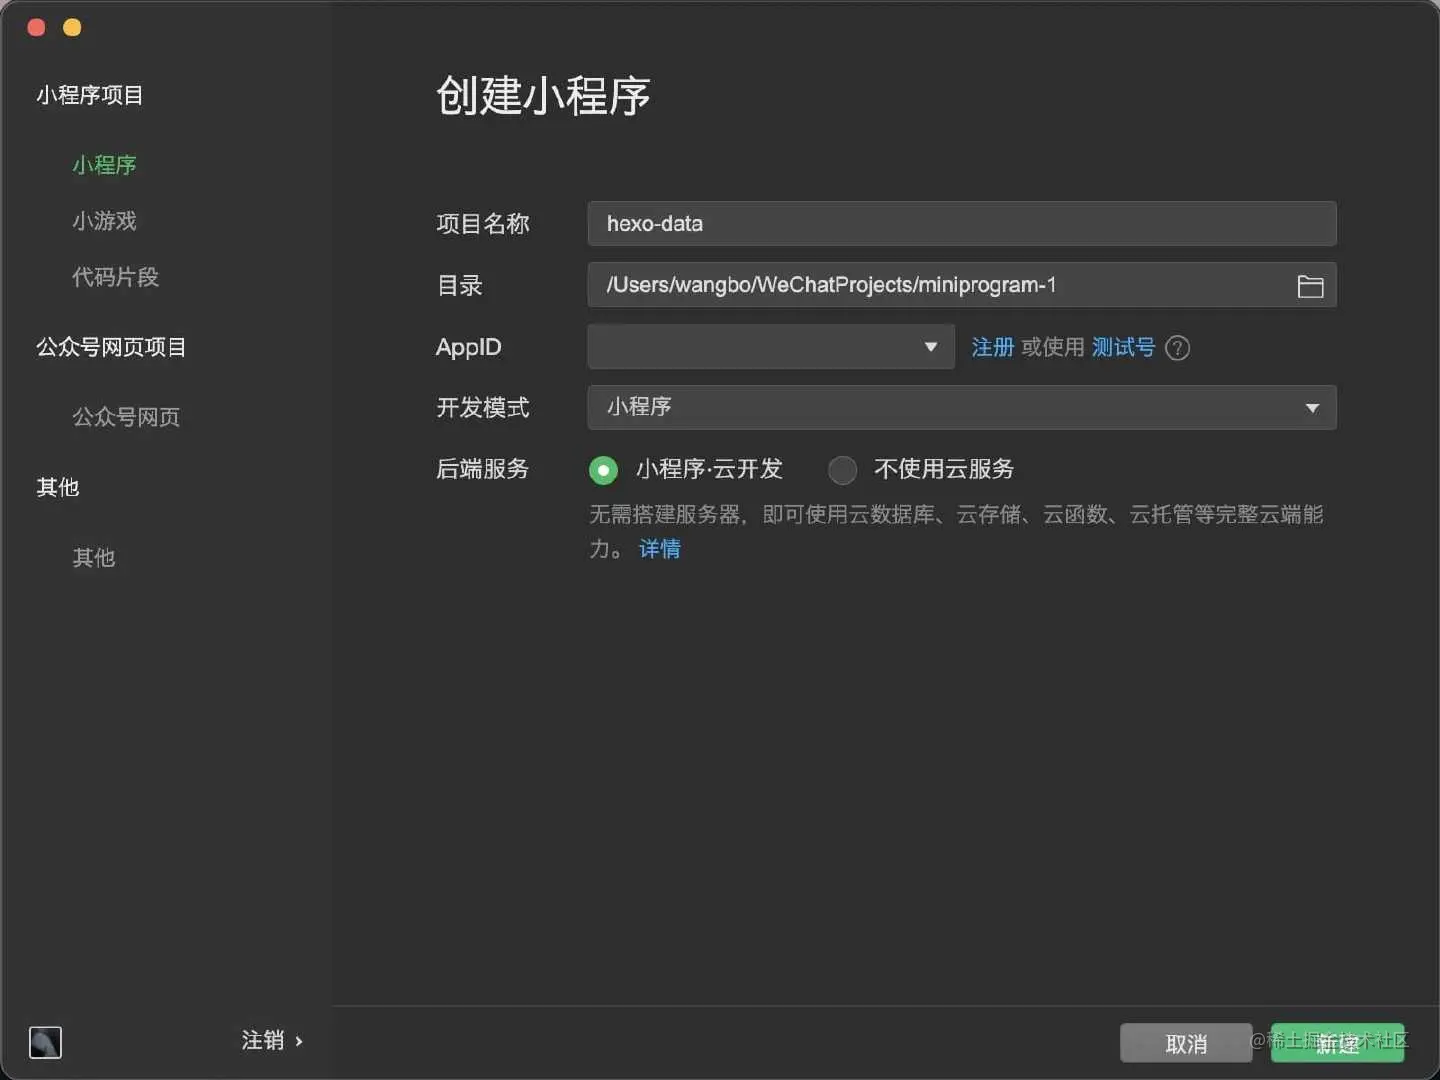The height and width of the screenshot is (1080, 1440).
Task: Click the 注册 registration link
Action: (992, 348)
